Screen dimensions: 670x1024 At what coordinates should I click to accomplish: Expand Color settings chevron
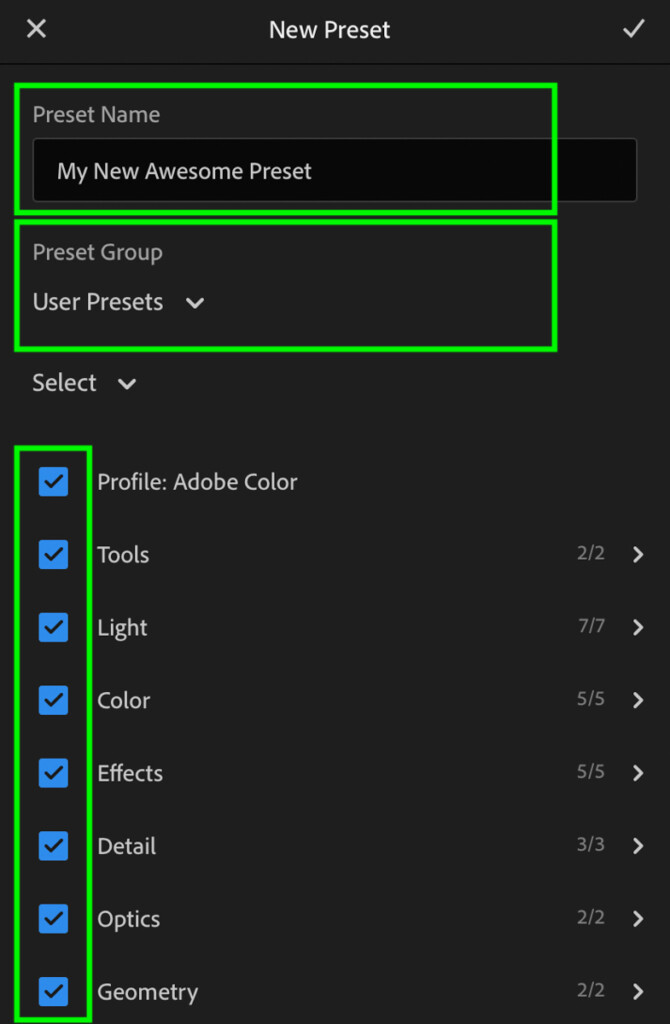pyautogui.click(x=638, y=700)
